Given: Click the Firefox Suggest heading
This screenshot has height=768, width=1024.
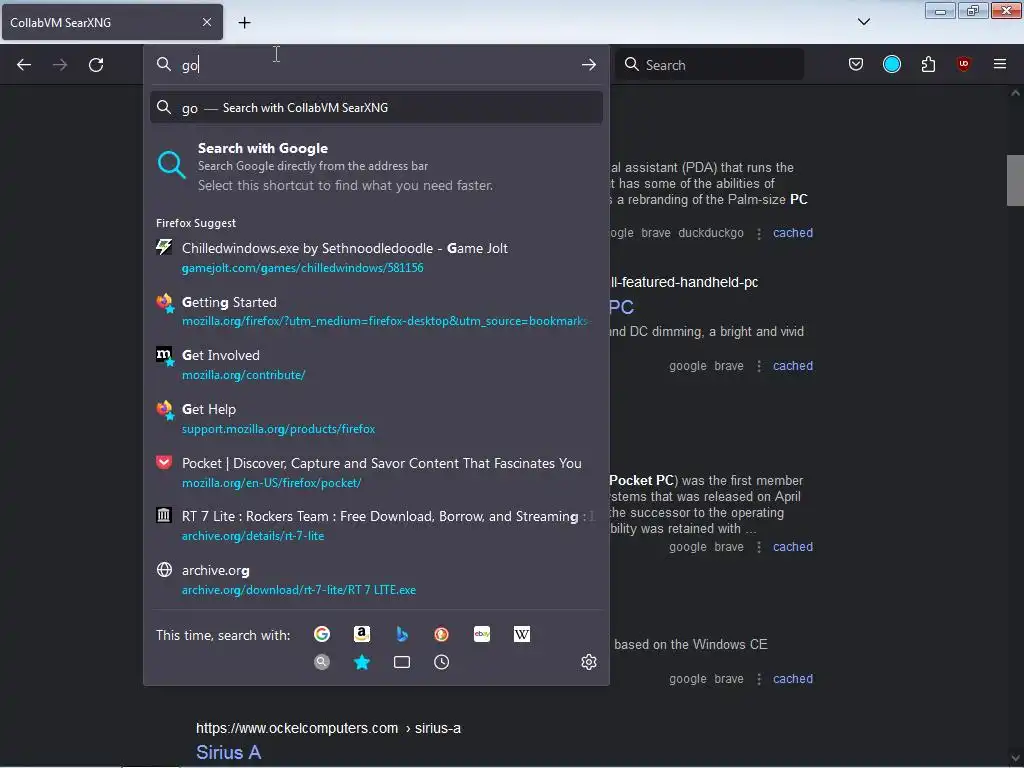Looking at the screenshot, I should pyautogui.click(x=196, y=223).
